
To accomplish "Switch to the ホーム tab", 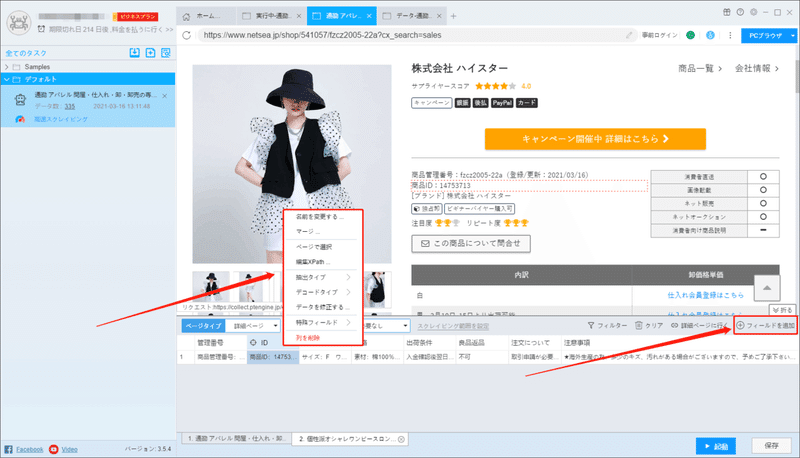I will coord(206,16).
